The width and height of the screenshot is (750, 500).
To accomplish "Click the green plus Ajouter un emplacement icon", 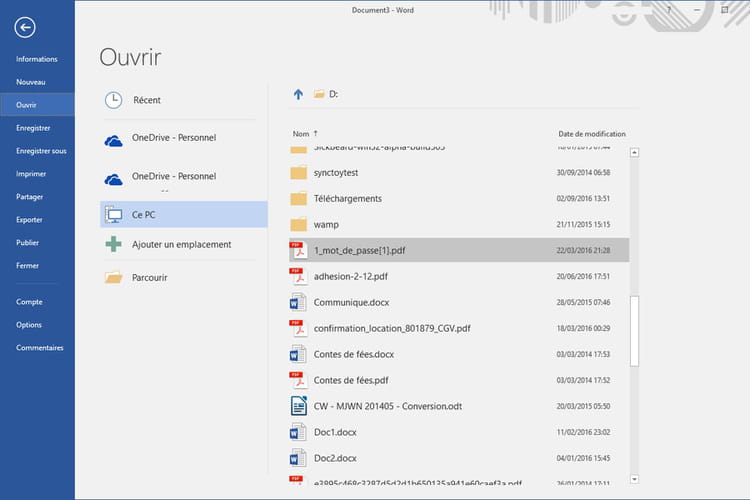I will [113, 244].
